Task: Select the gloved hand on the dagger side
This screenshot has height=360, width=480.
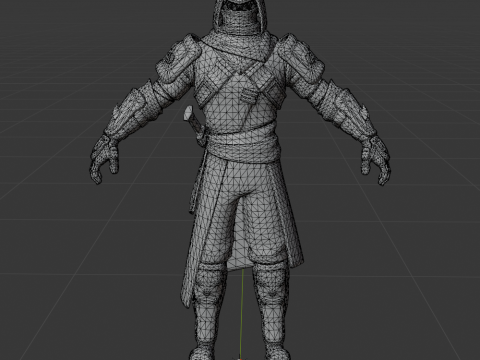Action: coord(104,159)
